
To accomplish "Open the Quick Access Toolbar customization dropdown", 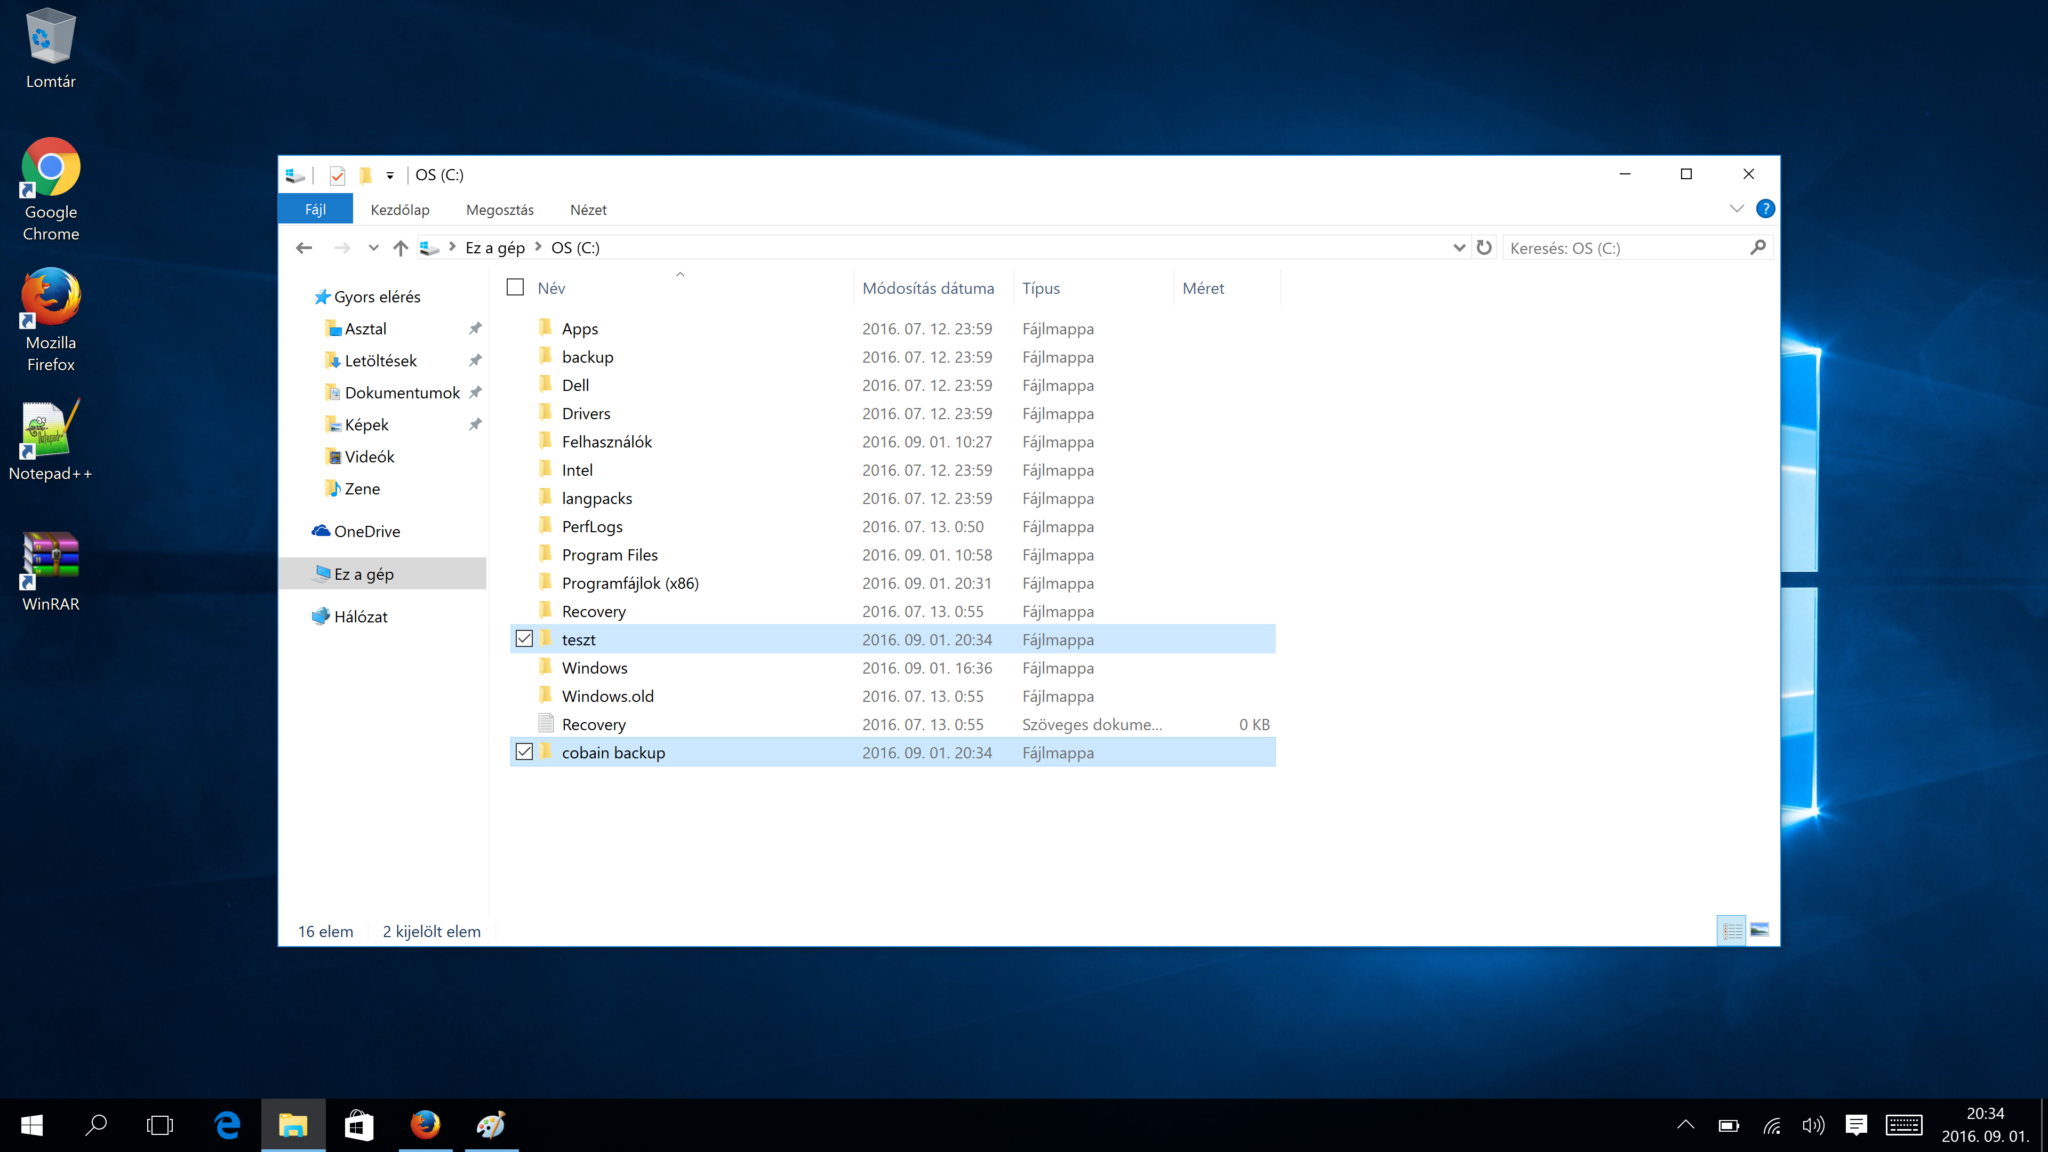I will tap(389, 174).
